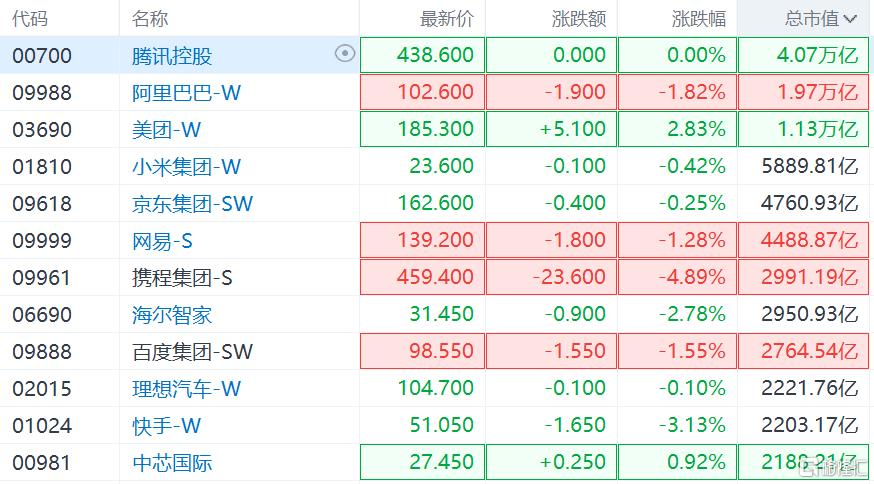Screen dimensions: 874x484
Task: Click the 涨跌幅 column header
Action: pos(699,19)
